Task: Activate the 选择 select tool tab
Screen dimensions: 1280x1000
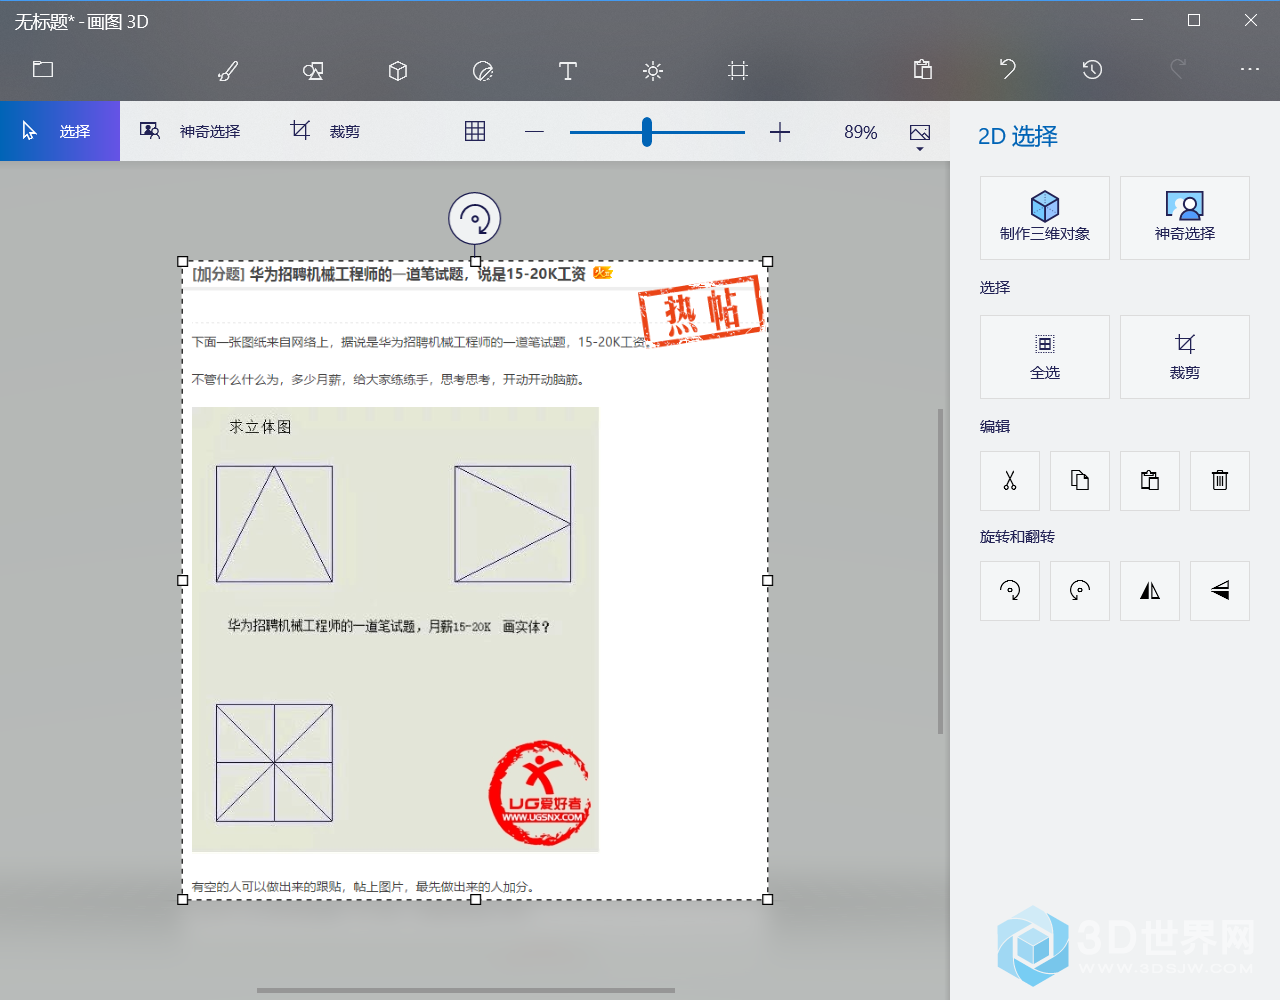Action: pos(60,131)
